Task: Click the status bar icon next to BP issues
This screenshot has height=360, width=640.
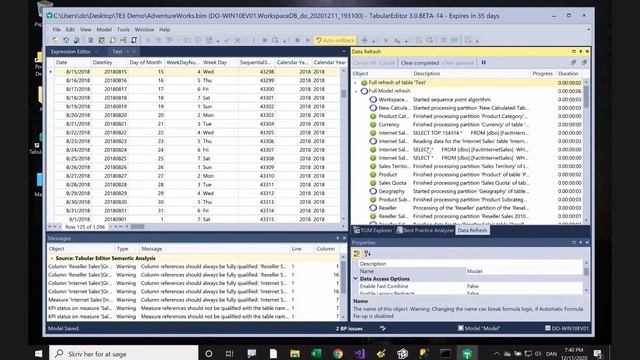Action: [382, 328]
